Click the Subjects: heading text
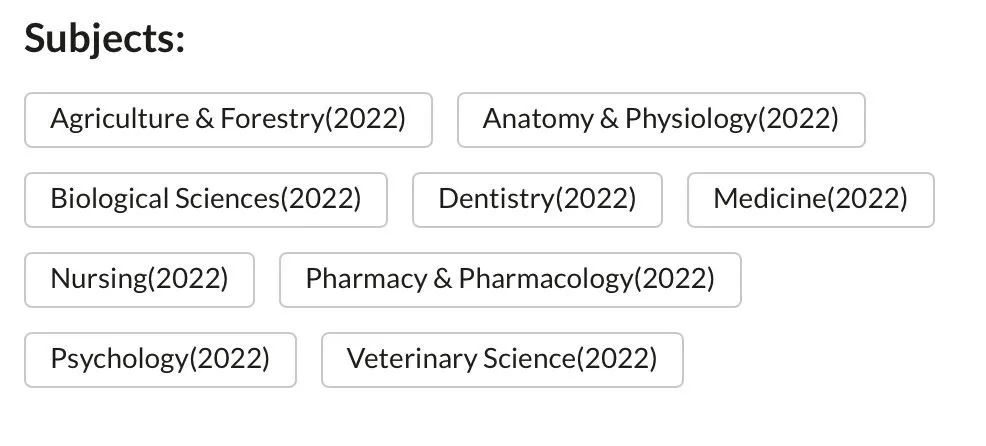This screenshot has width=986, height=446. coord(105,39)
